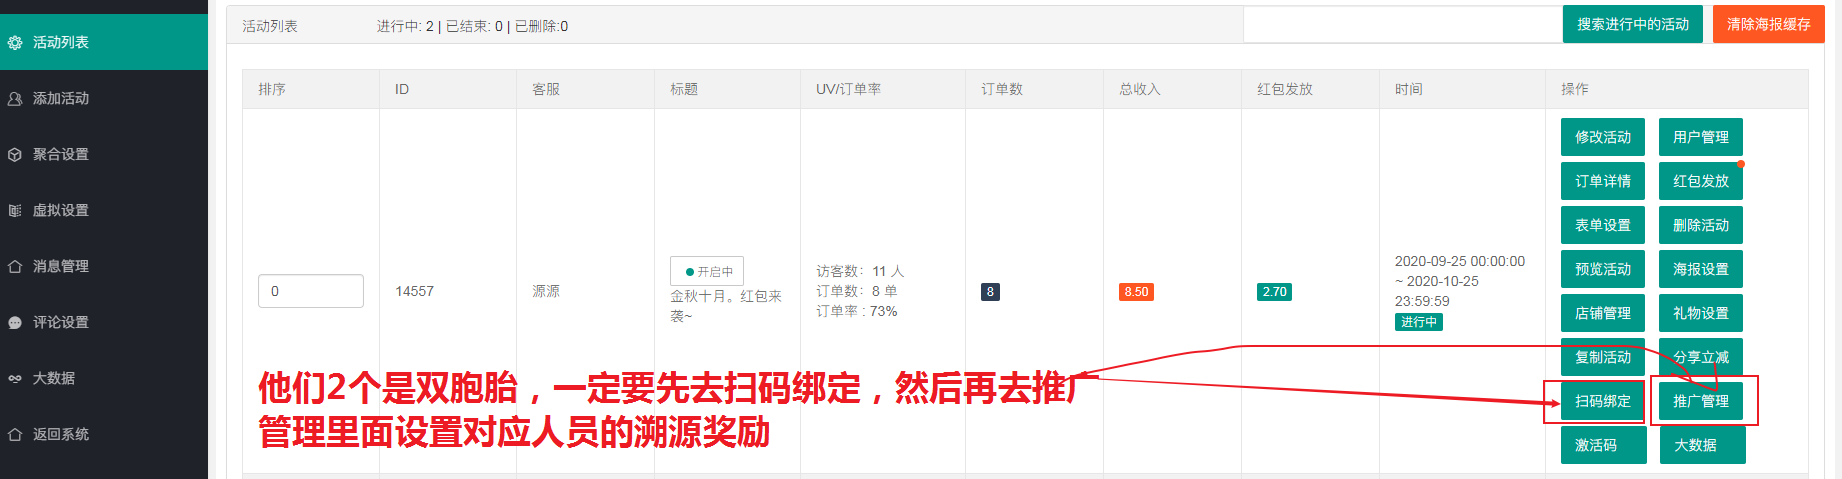Click the 删除活动 button
The image size is (1842, 479).
click(x=1701, y=225)
